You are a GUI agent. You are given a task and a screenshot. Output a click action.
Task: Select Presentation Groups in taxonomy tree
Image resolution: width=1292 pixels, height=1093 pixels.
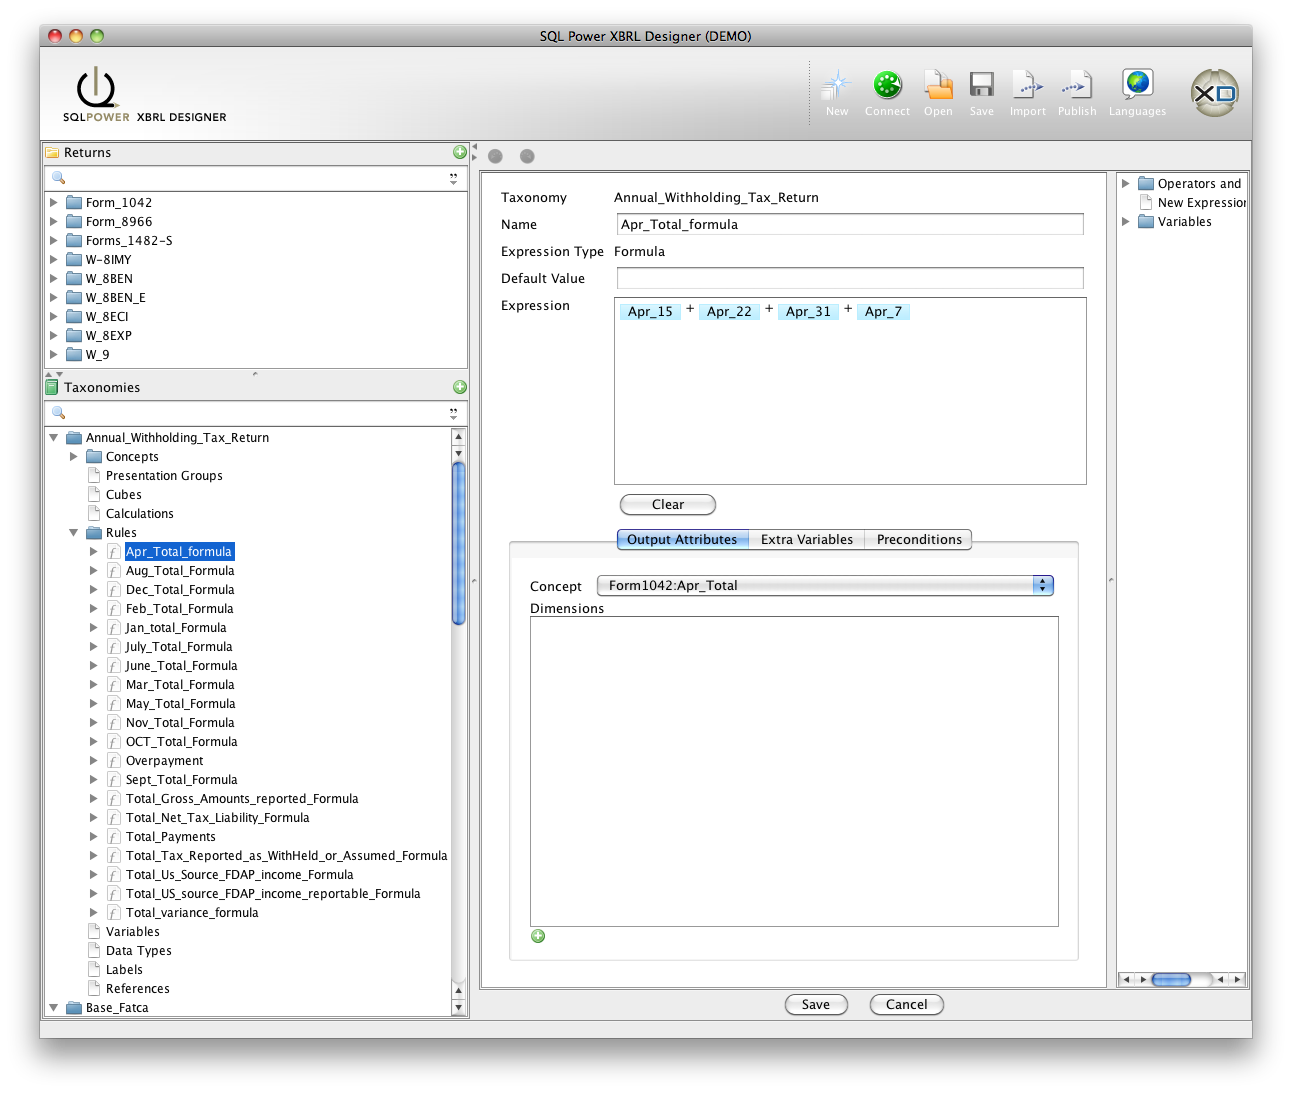click(164, 475)
